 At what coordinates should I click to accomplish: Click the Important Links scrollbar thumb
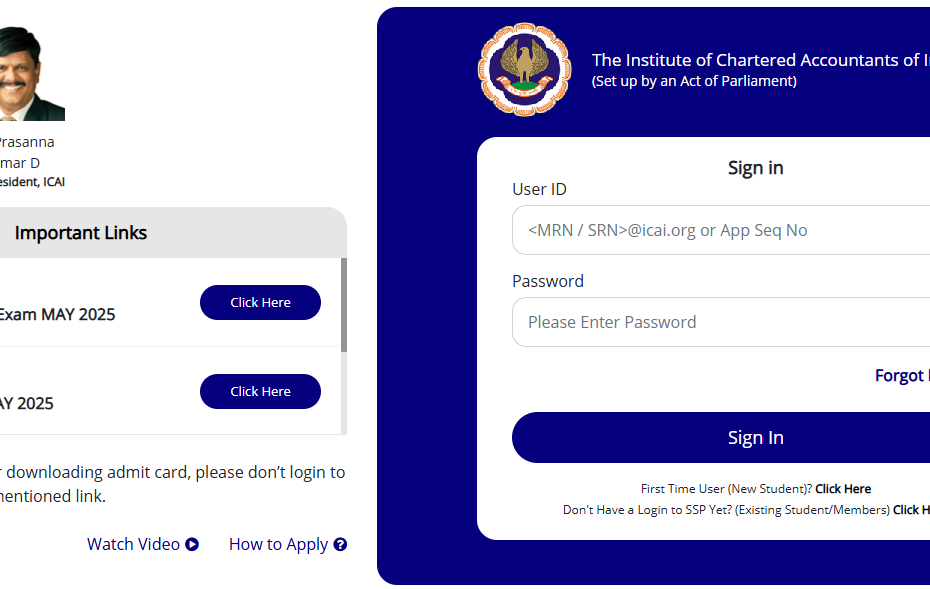[x=344, y=305]
